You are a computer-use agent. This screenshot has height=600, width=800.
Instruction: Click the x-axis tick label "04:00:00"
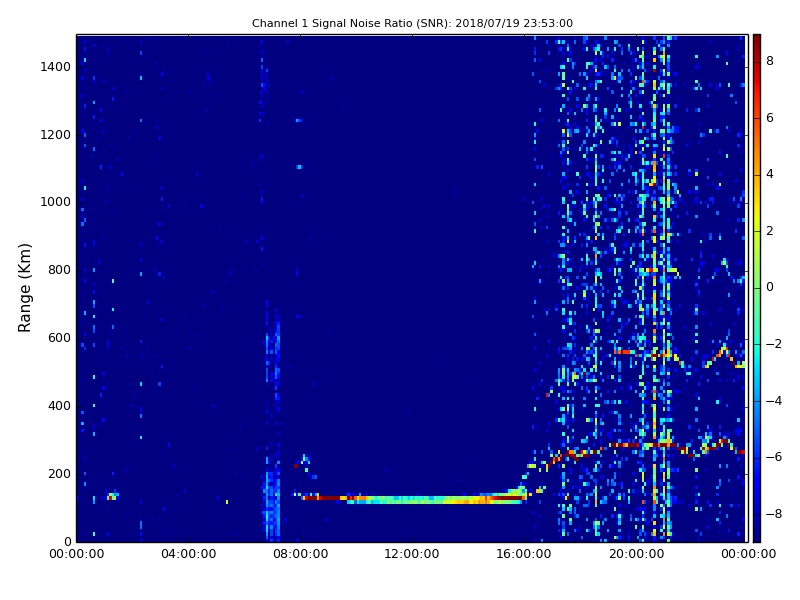click(189, 554)
